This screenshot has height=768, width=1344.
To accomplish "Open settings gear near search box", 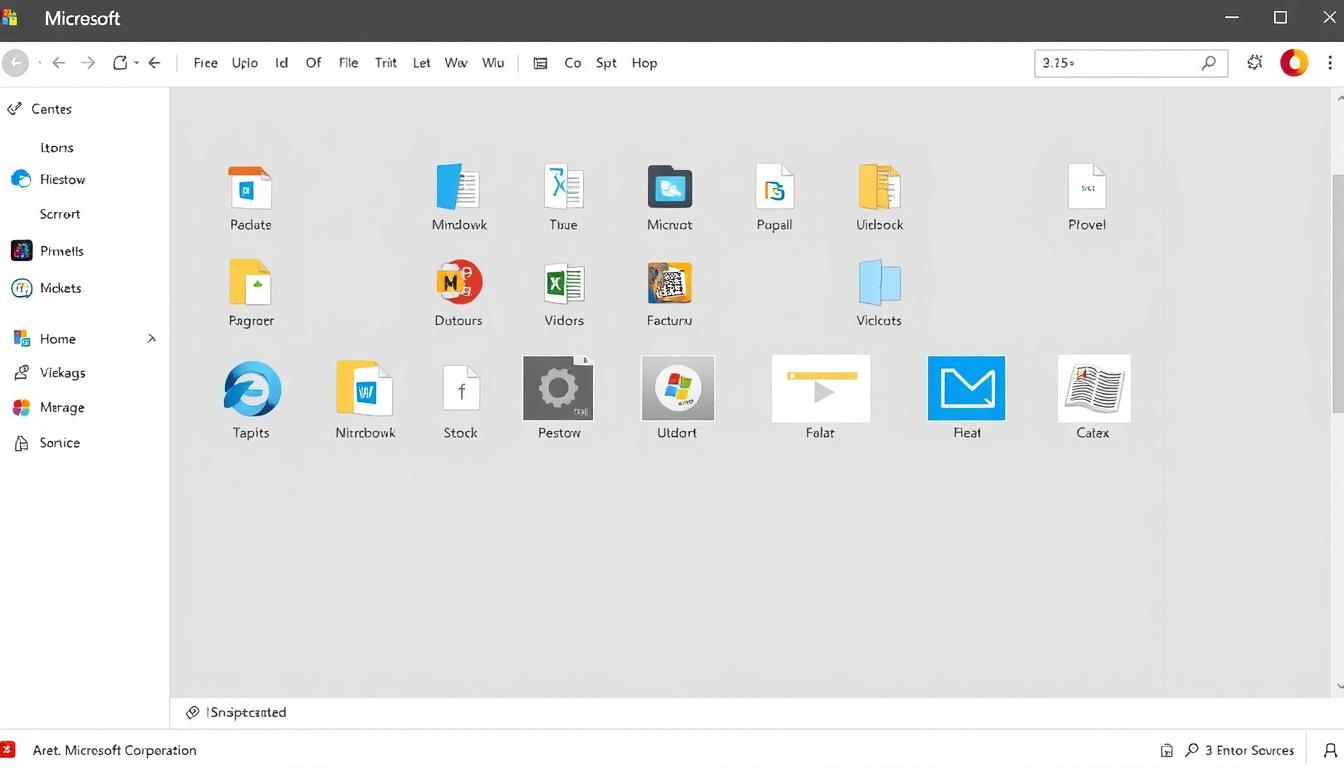I will point(1255,63).
